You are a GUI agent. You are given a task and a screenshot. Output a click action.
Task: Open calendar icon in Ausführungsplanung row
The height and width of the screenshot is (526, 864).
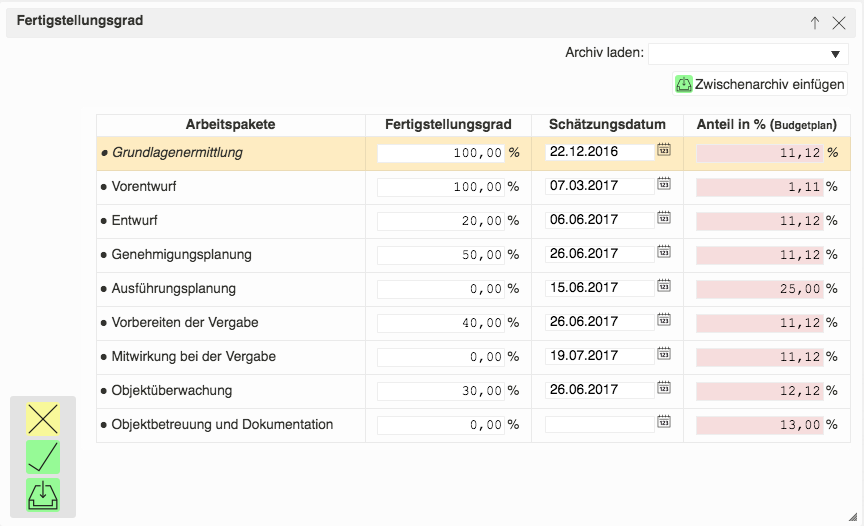coord(664,287)
